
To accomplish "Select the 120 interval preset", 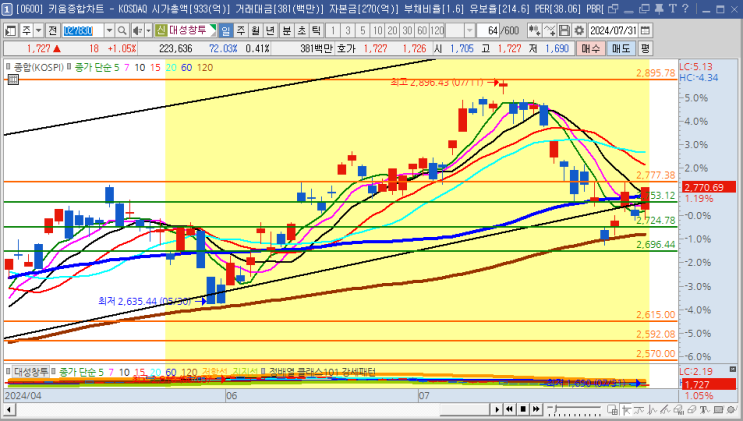I will (x=437, y=30).
